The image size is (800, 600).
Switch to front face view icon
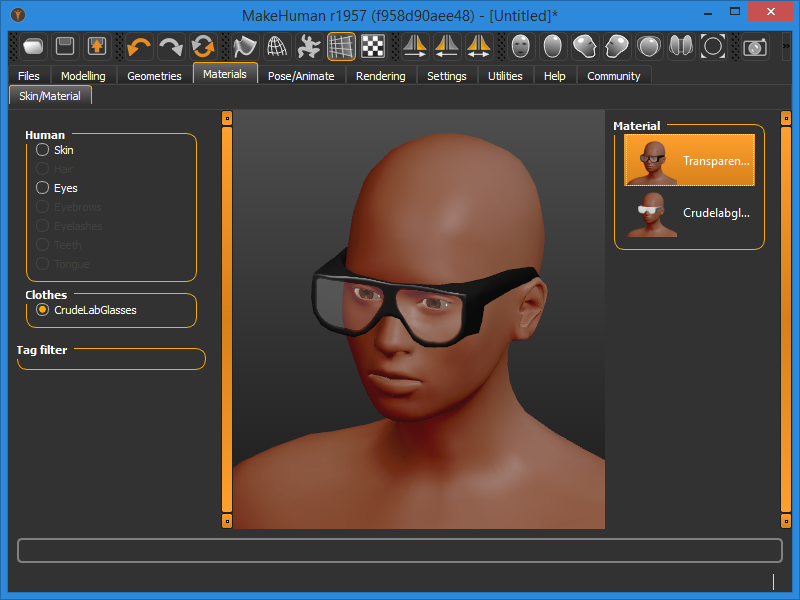(x=520, y=47)
